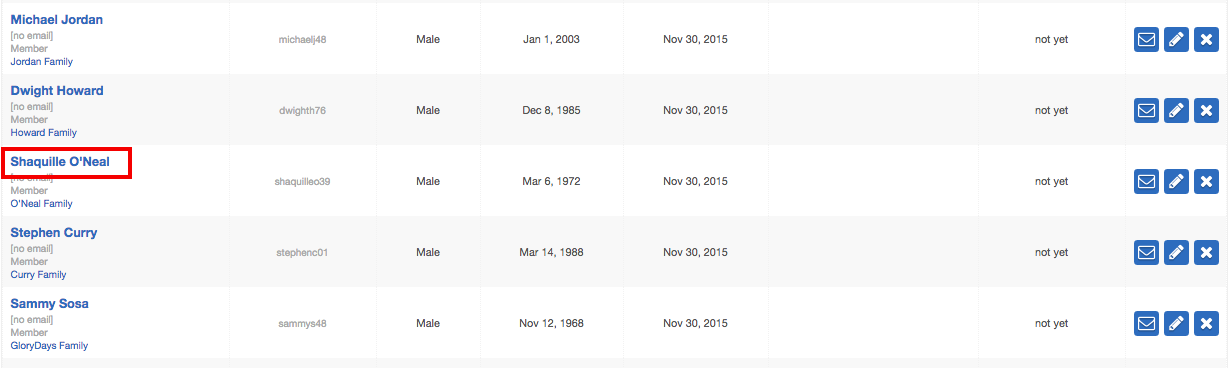Edit Sammy Sosa with pencil icon
Screen dimensions: 1231x368
(x=1177, y=324)
